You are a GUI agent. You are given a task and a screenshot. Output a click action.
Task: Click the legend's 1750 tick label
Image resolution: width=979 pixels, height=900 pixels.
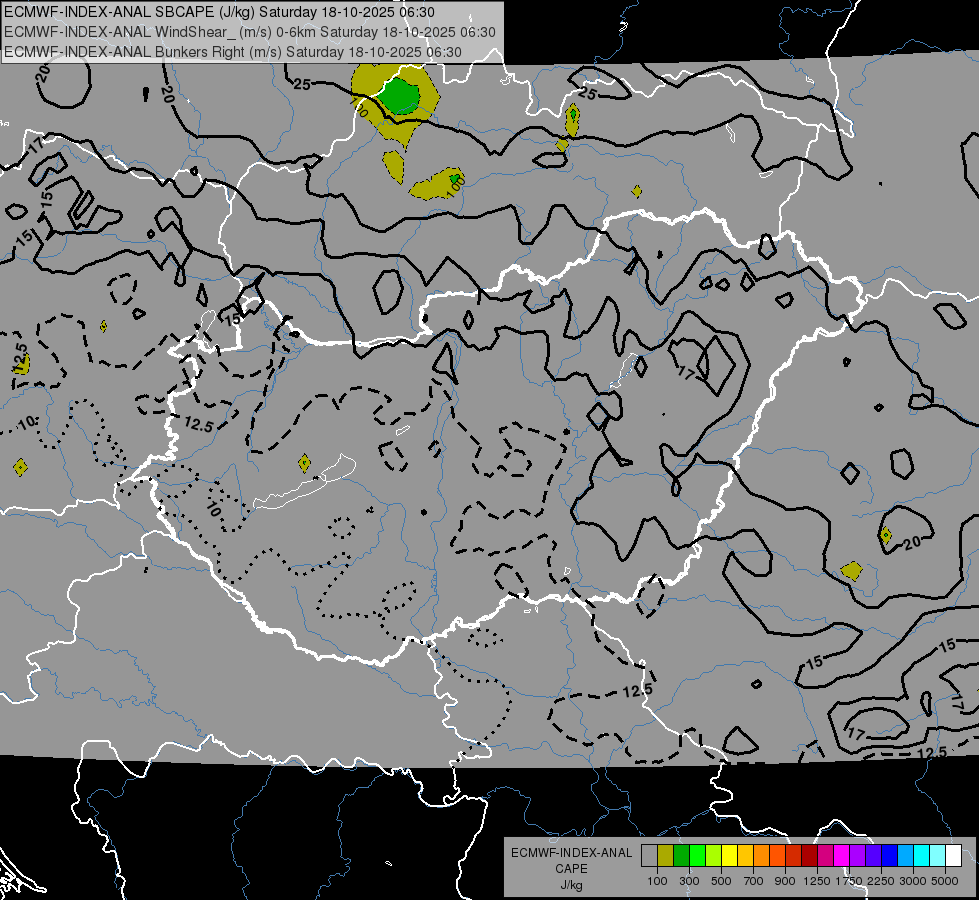pos(849,881)
